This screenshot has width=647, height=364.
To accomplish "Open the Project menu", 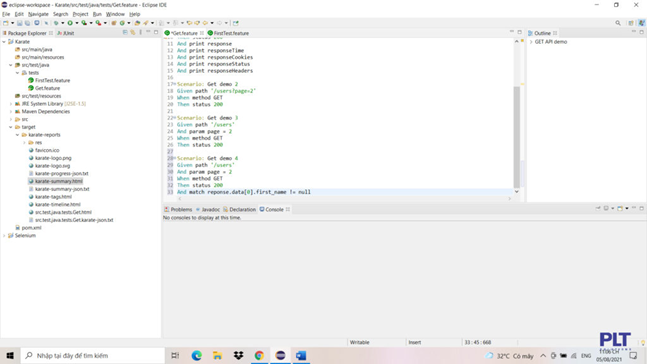I will 80,14.
